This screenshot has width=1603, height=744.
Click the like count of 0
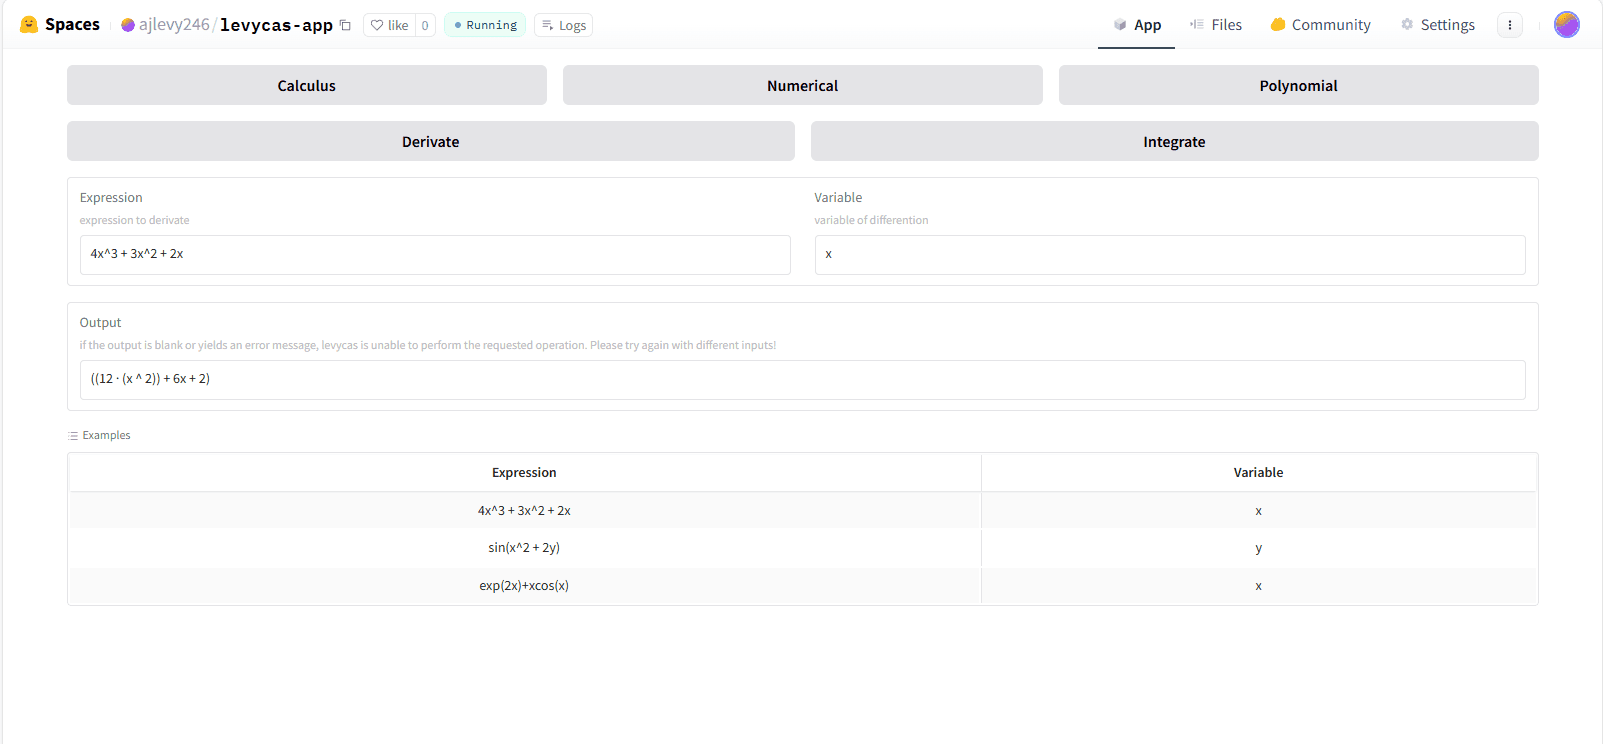[x=425, y=25]
